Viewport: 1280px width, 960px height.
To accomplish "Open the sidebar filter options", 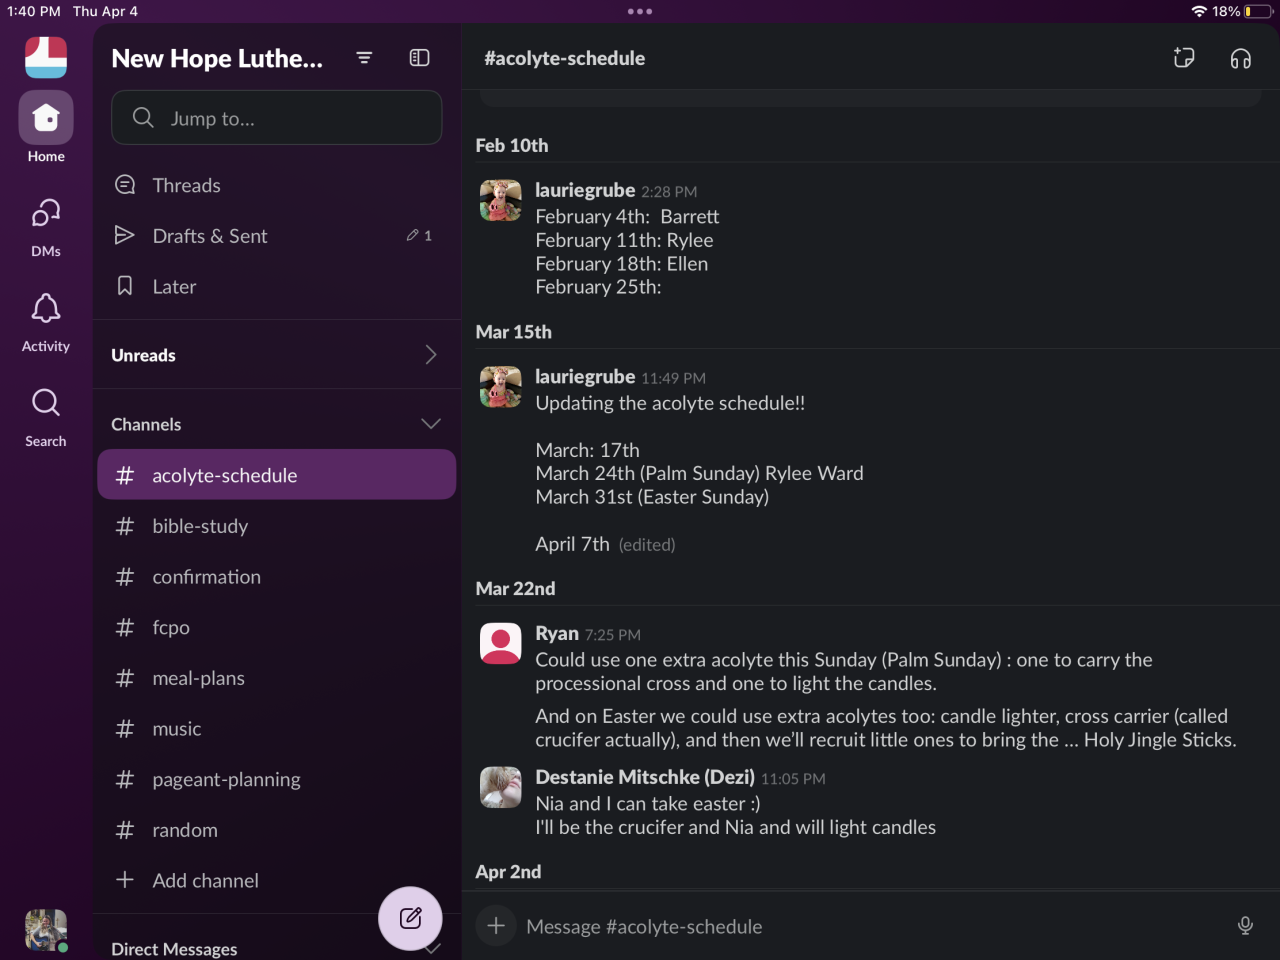I will (x=364, y=58).
